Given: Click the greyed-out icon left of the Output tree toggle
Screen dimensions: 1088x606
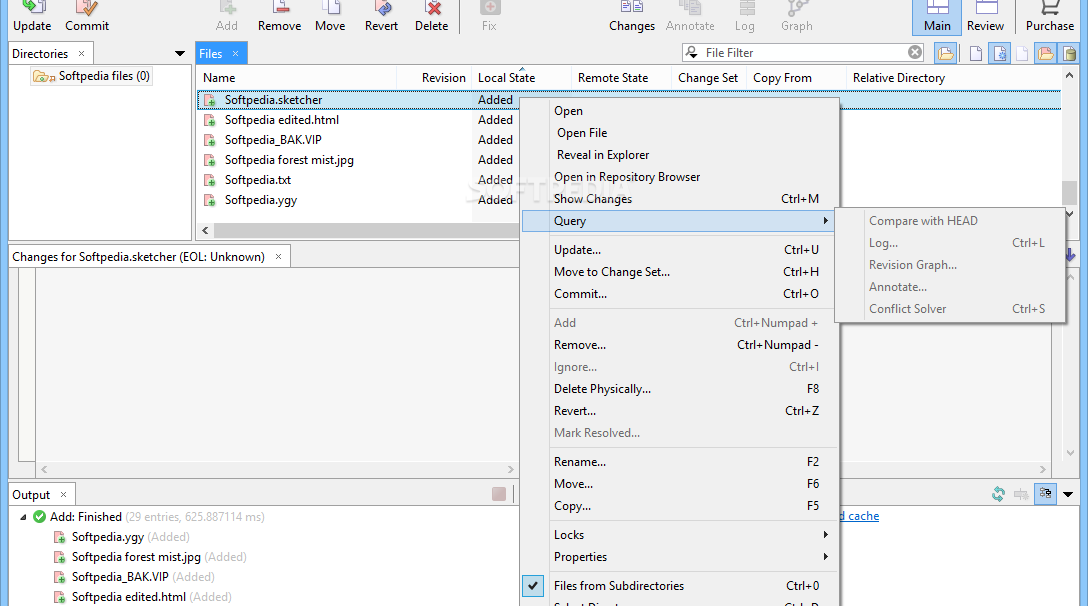Looking at the screenshot, I should 1021,494.
